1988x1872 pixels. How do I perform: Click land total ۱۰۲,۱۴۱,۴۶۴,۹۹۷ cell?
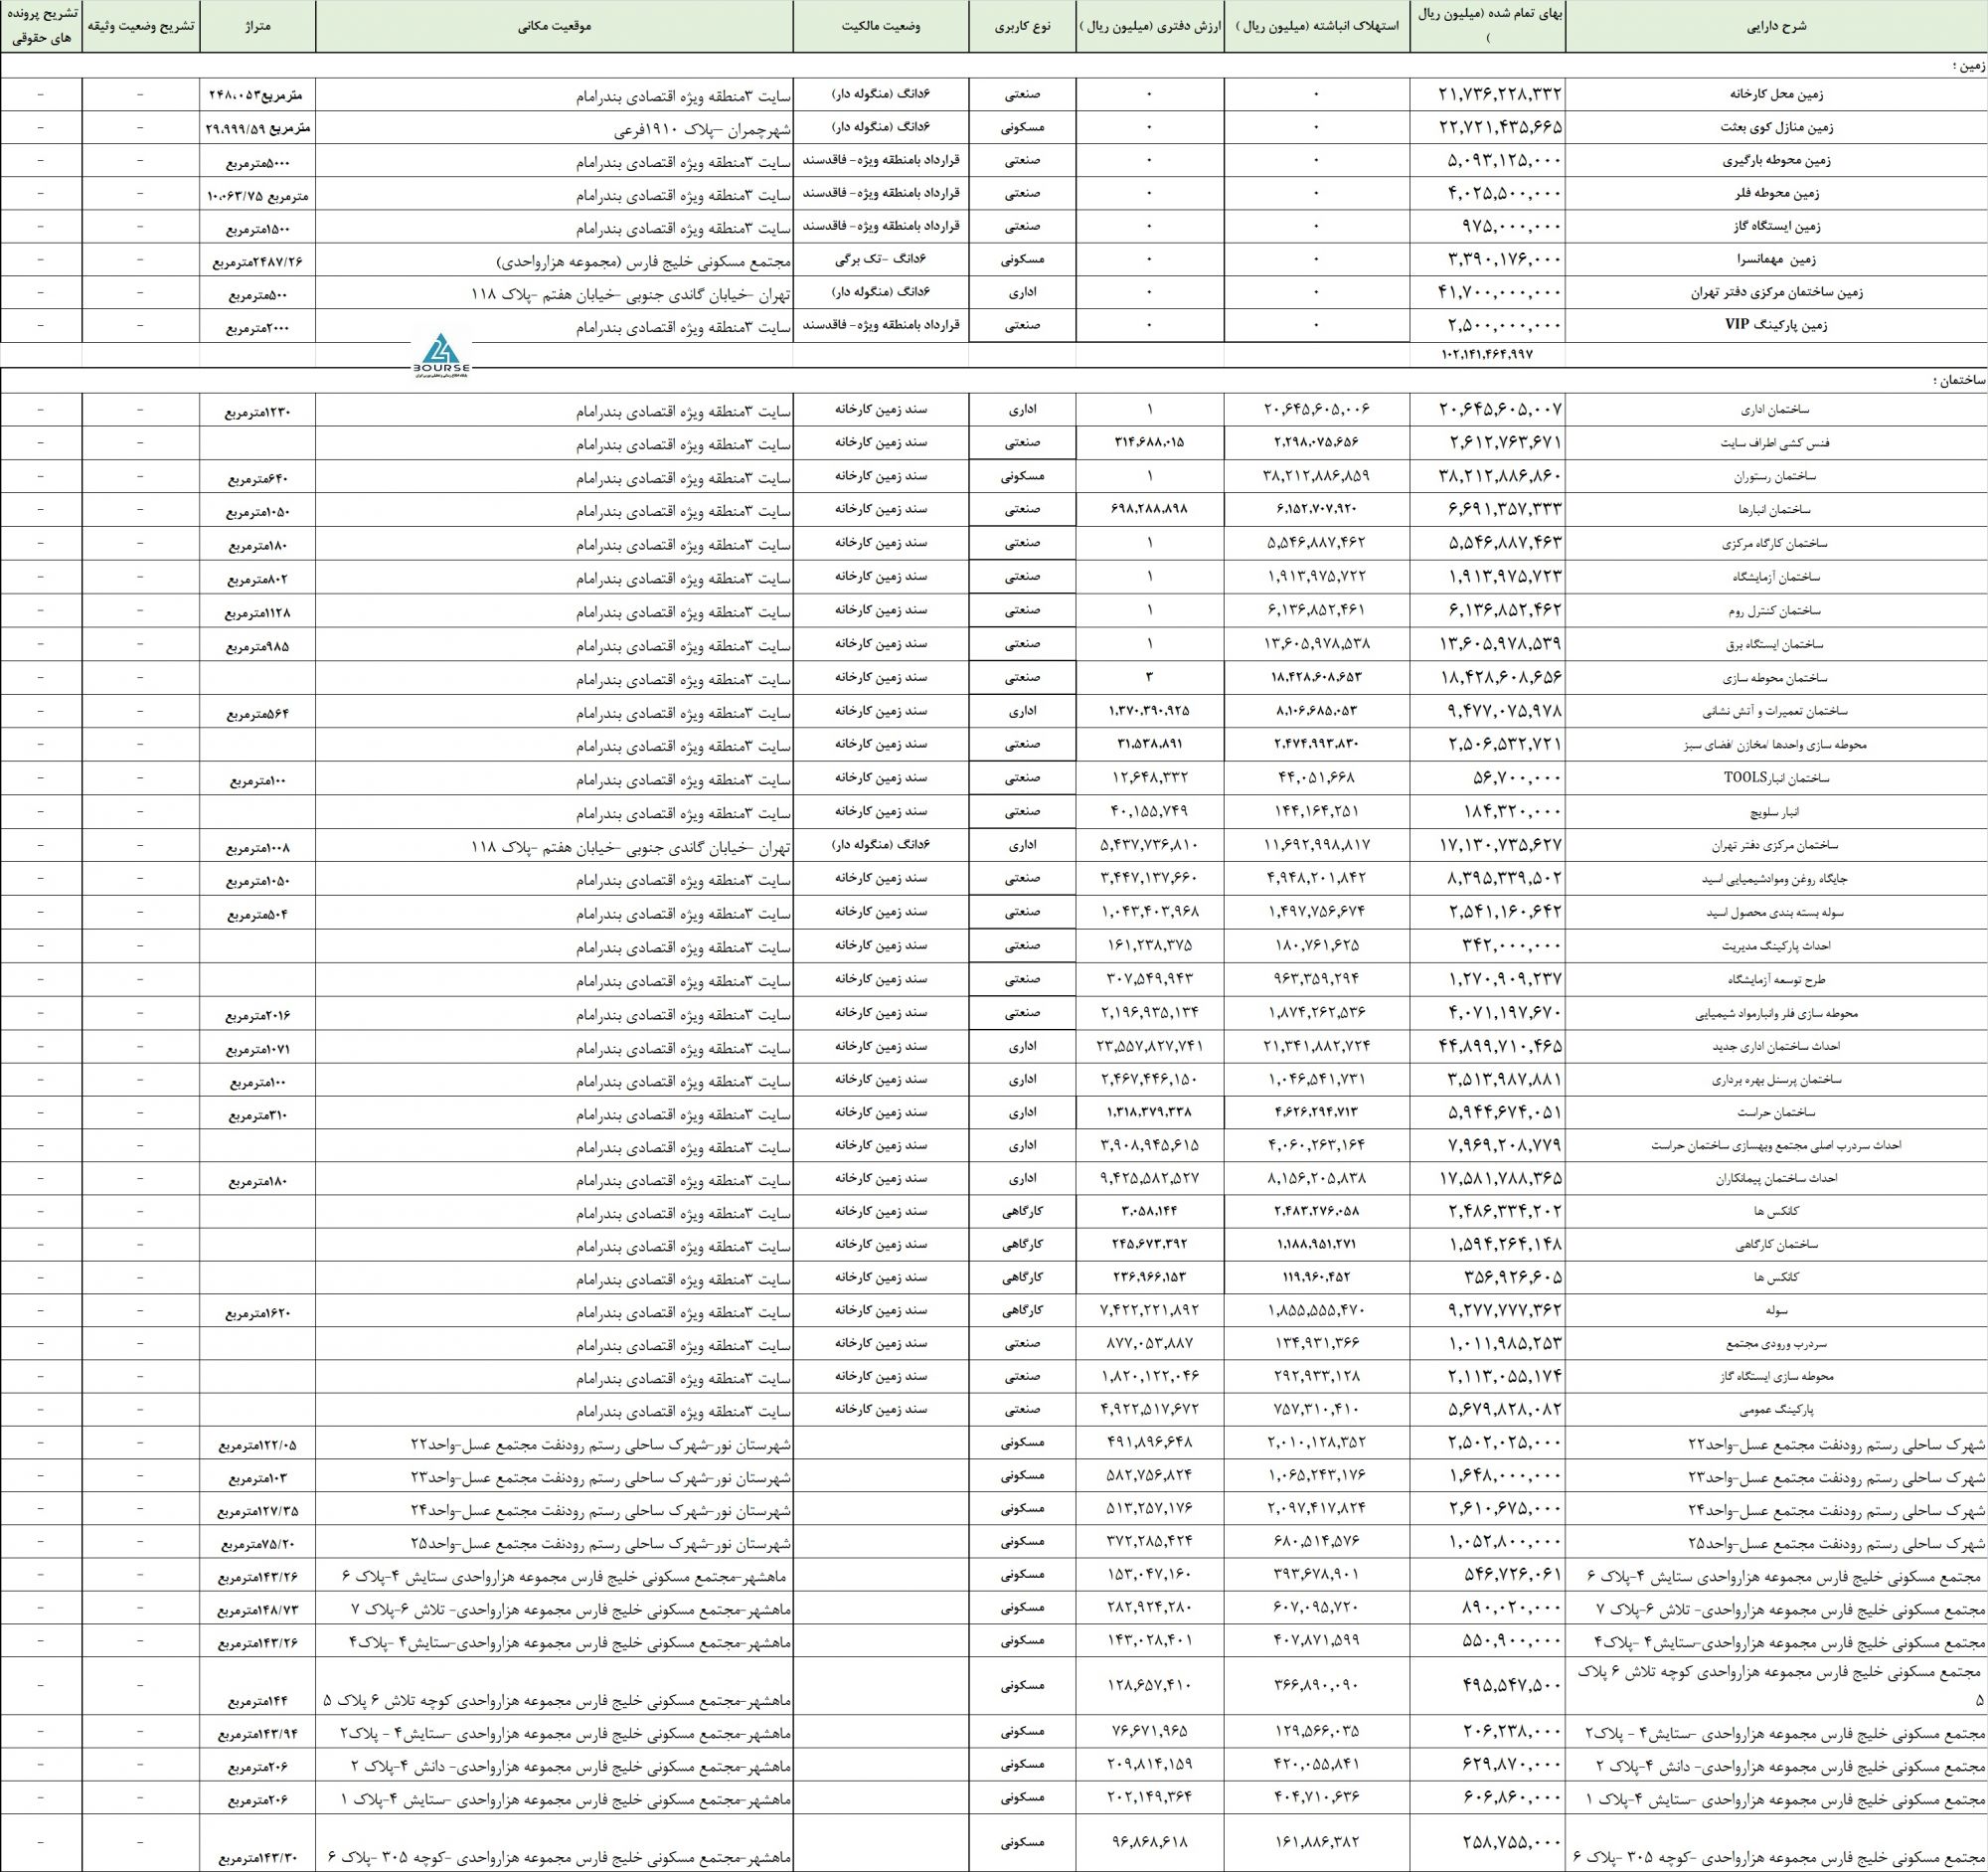(x=1488, y=355)
